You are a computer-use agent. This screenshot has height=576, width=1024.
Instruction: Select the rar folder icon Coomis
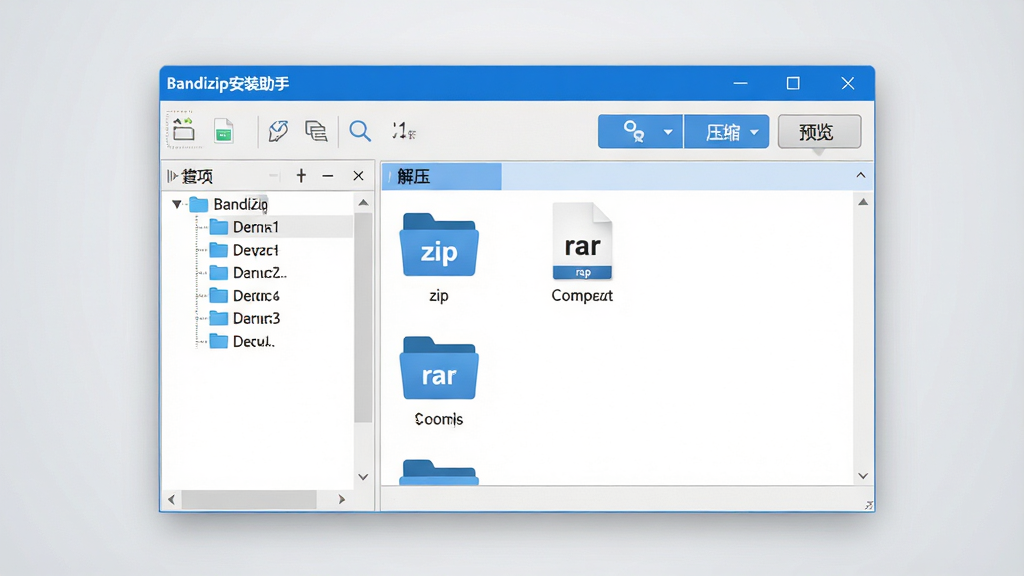pyautogui.click(x=439, y=368)
